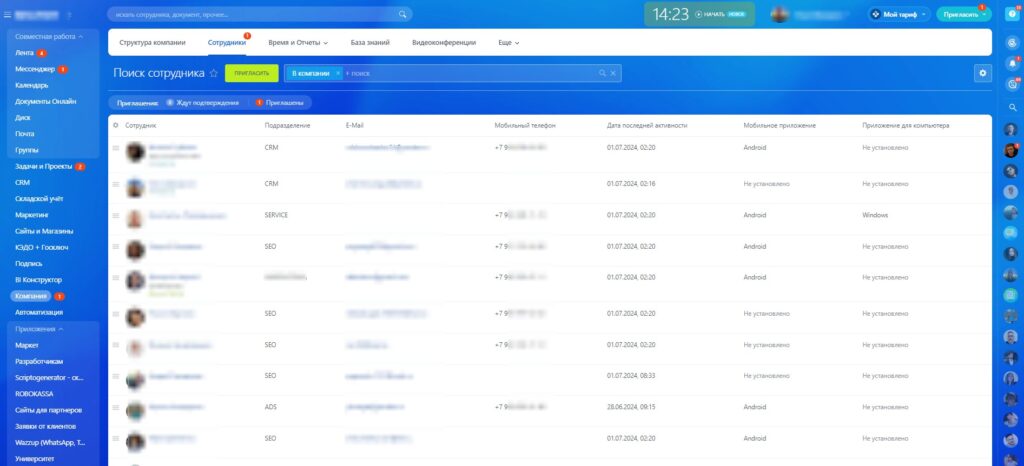Click the magnifier icon in the top search bar
The height and width of the screenshot is (466, 1024).
[403, 14]
